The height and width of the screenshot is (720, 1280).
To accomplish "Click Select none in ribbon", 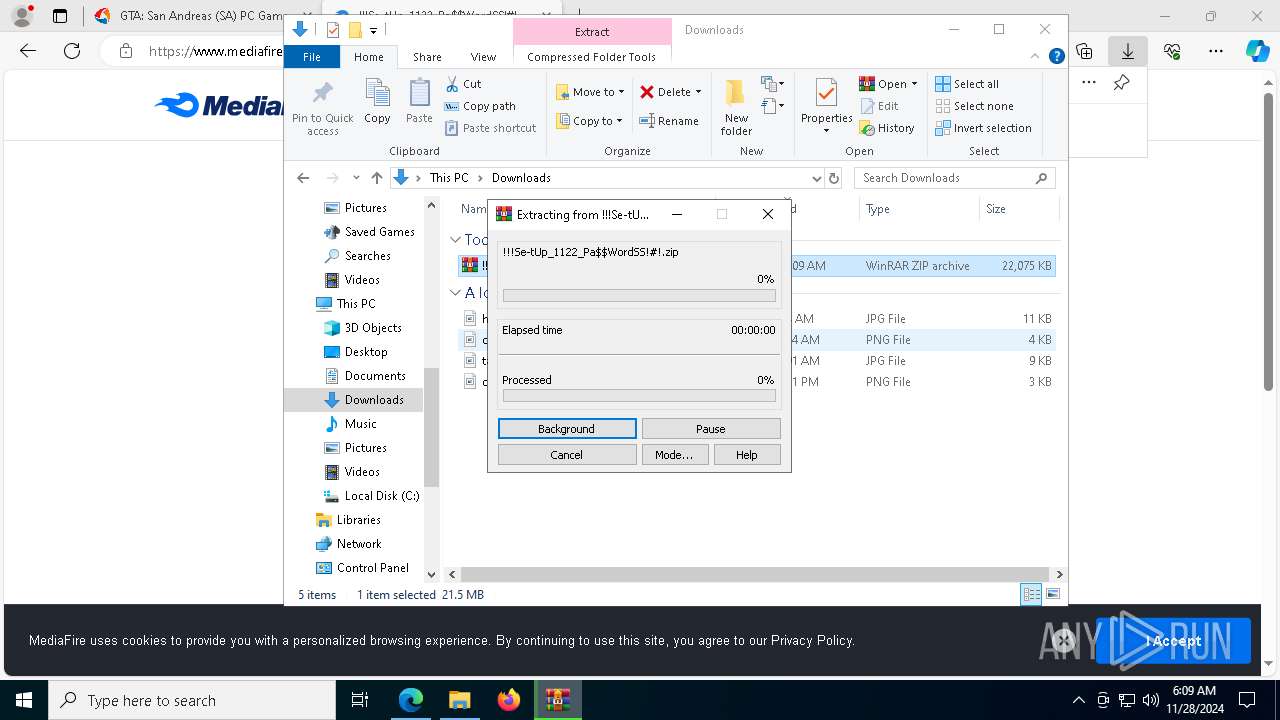I will pos(974,106).
